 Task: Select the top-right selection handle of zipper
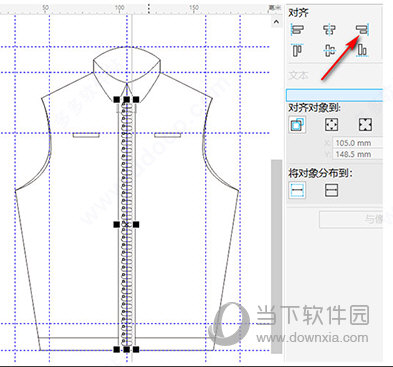click(136, 99)
